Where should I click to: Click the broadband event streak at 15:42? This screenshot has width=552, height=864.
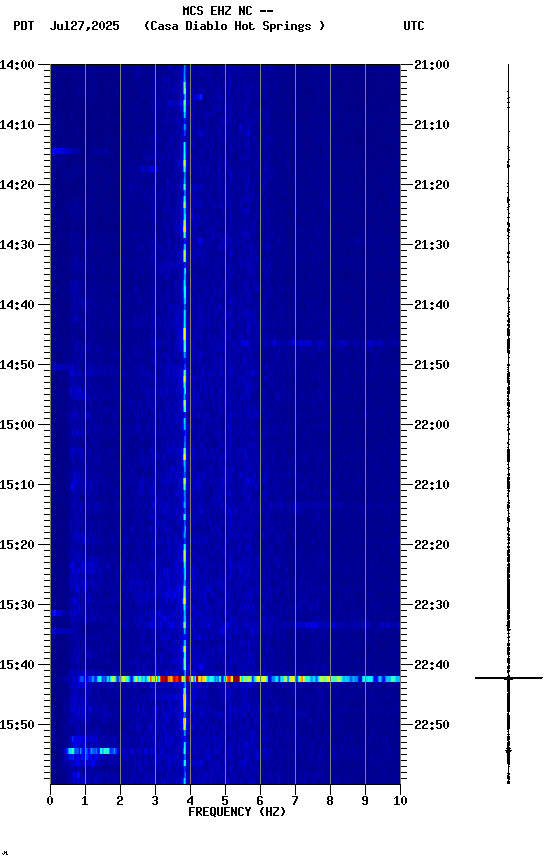tap(240, 679)
